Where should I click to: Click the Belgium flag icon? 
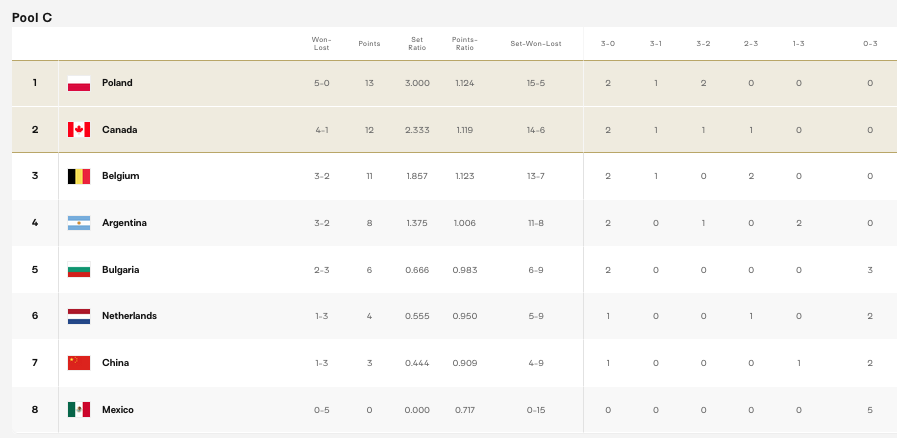pyautogui.click(x=79, y=176)
